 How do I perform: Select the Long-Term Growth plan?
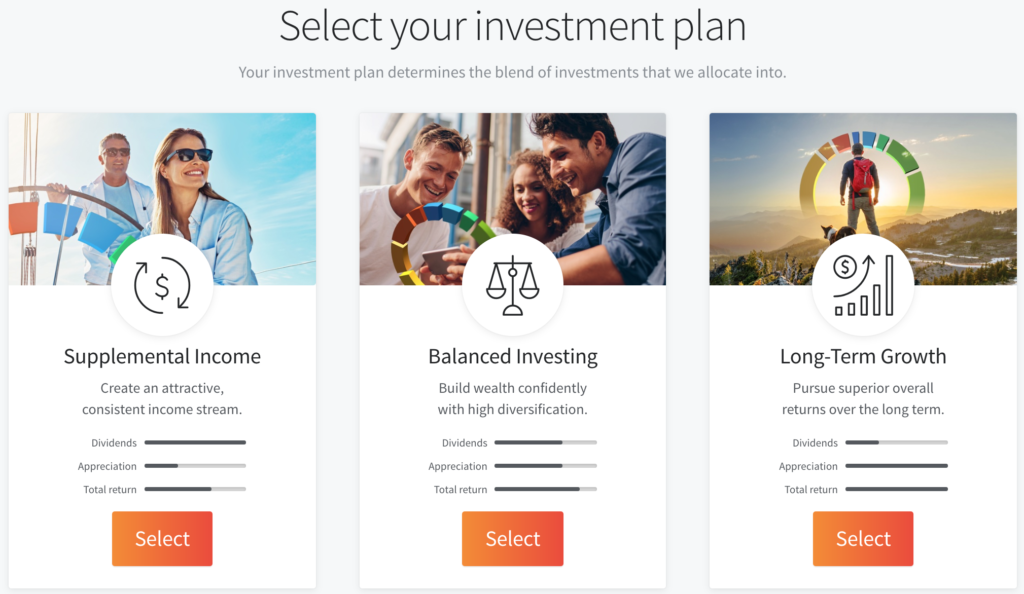tap(863, 539)
